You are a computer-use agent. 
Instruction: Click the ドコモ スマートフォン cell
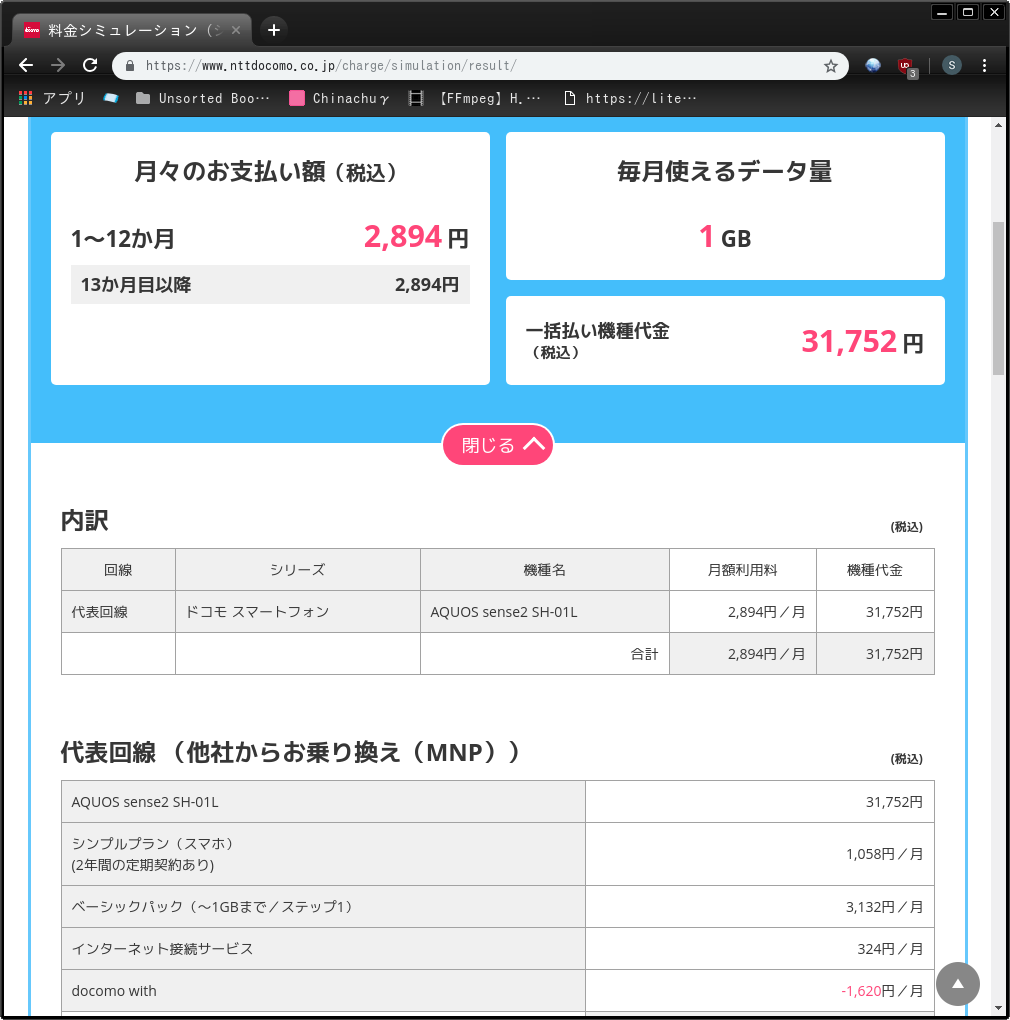(298, 611)
